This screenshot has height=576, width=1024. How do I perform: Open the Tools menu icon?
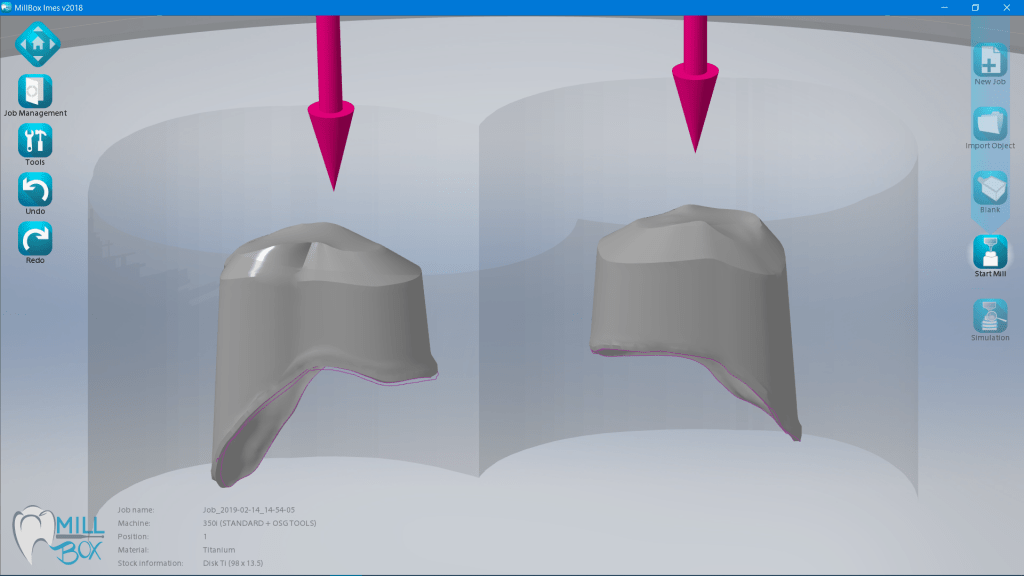(x=35, y=140)
